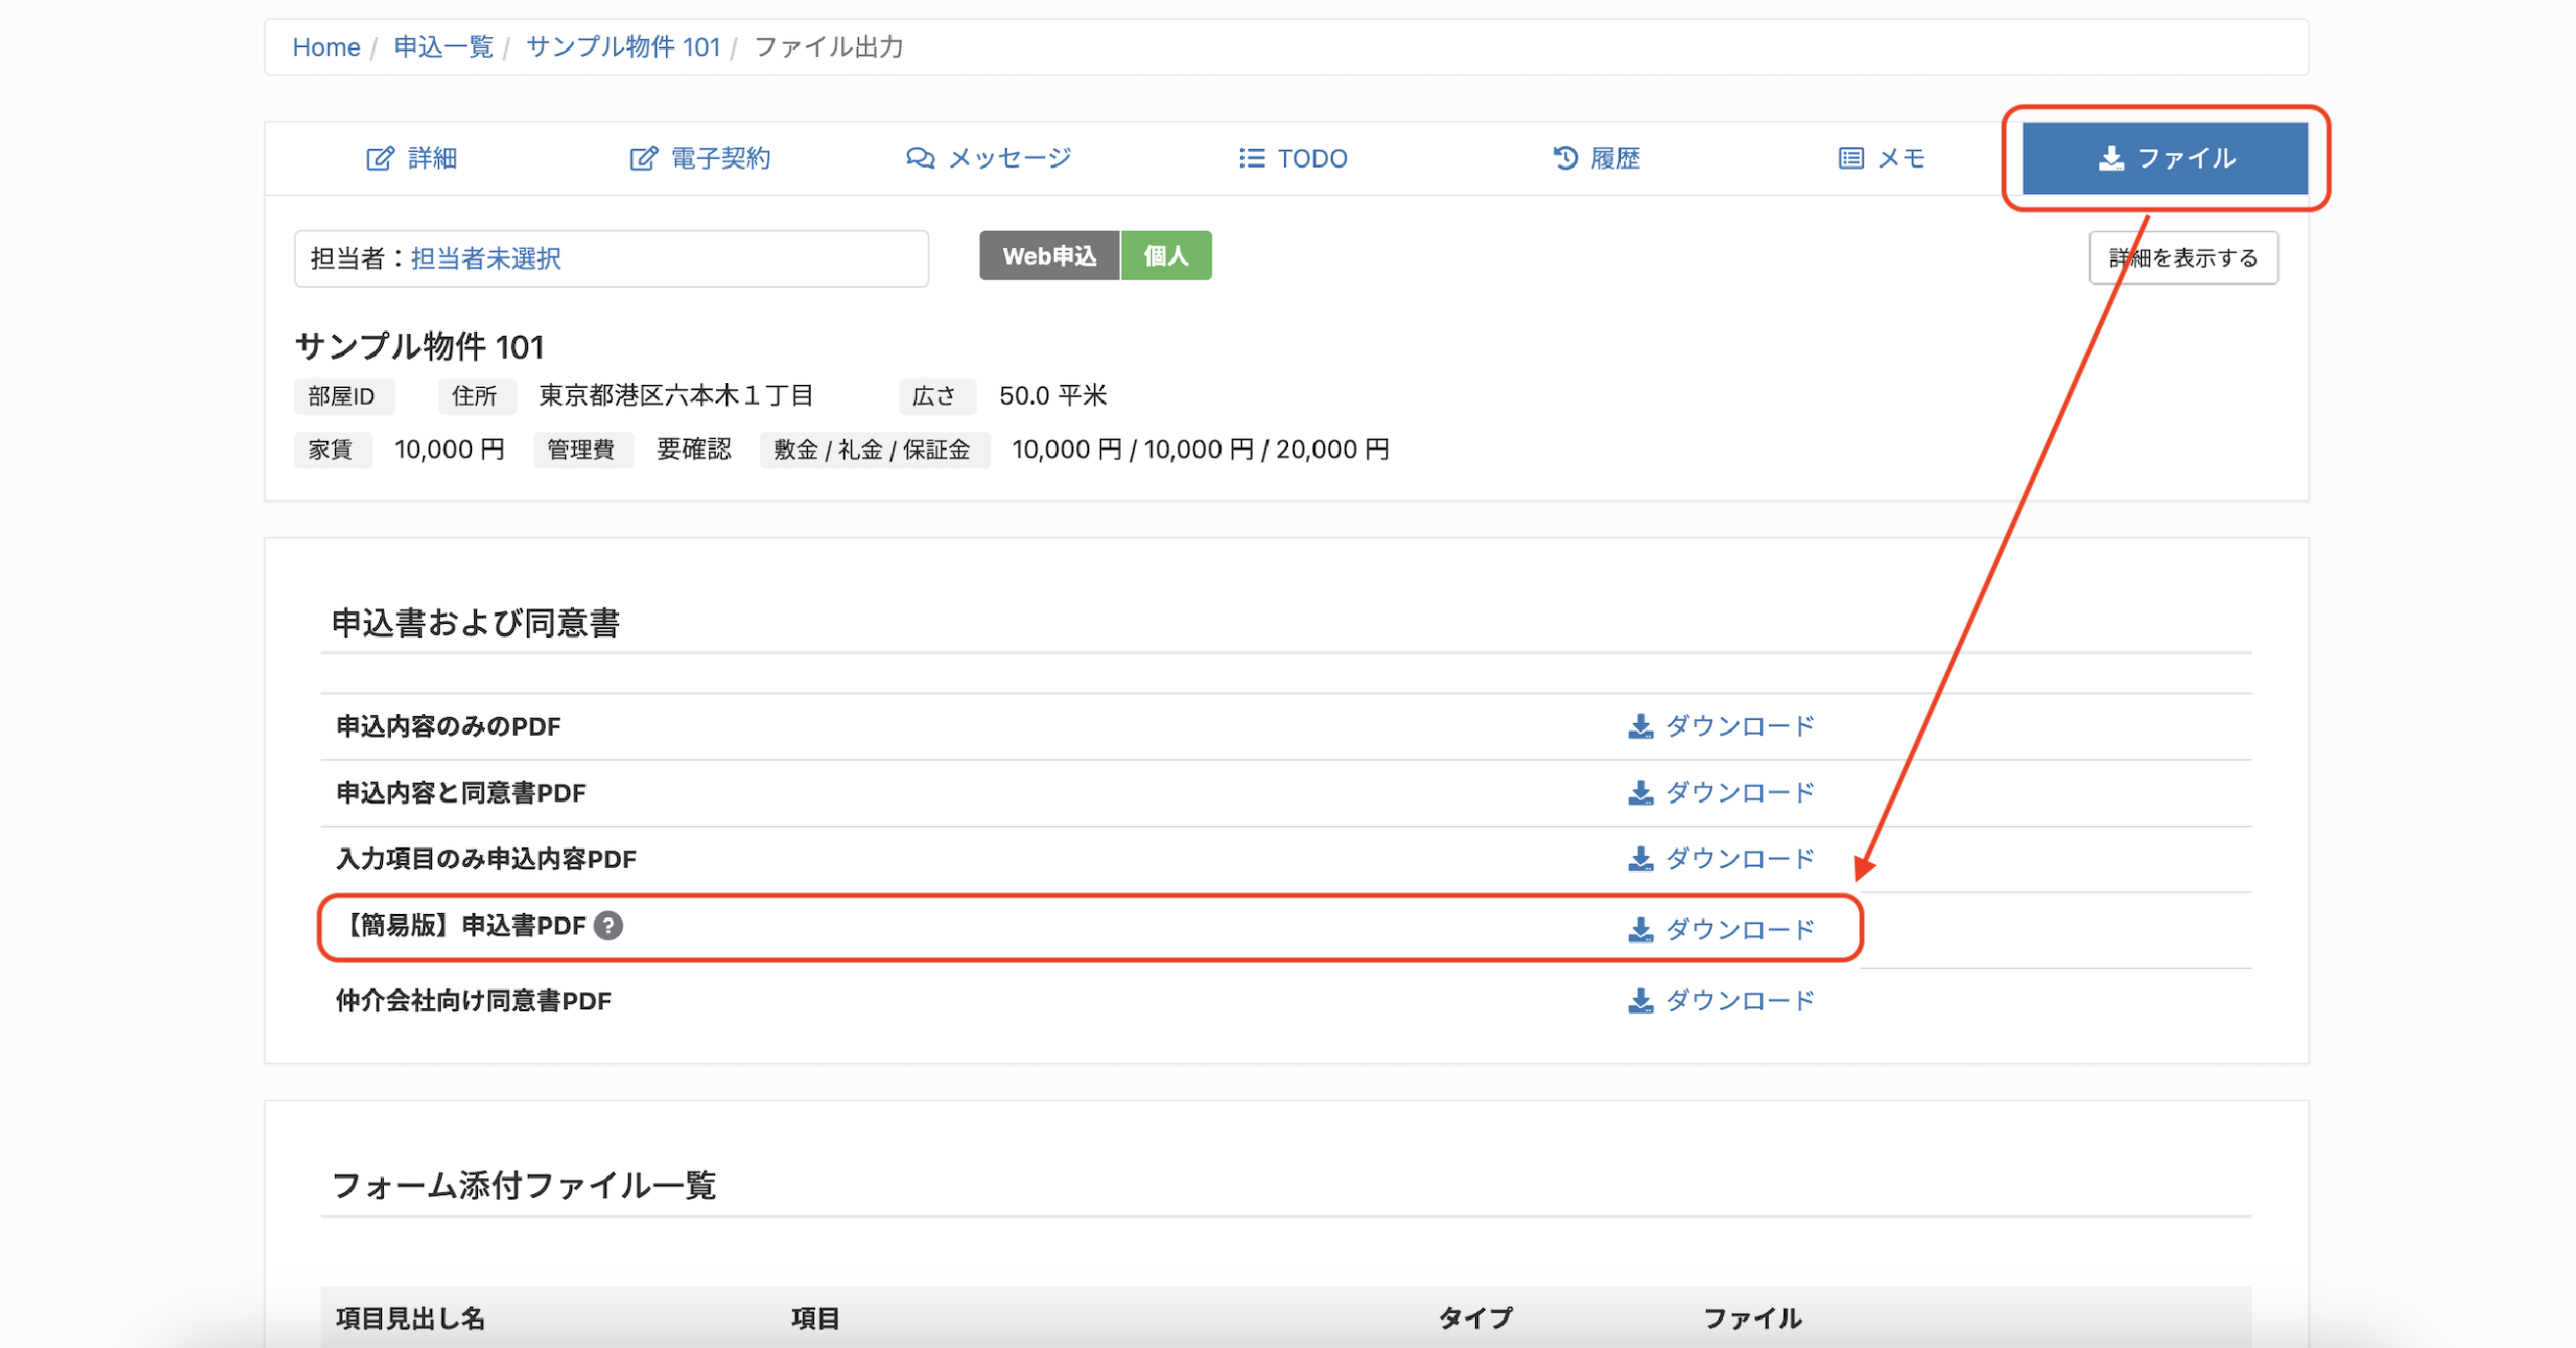Select the ファイル tab

(2165, 158)
